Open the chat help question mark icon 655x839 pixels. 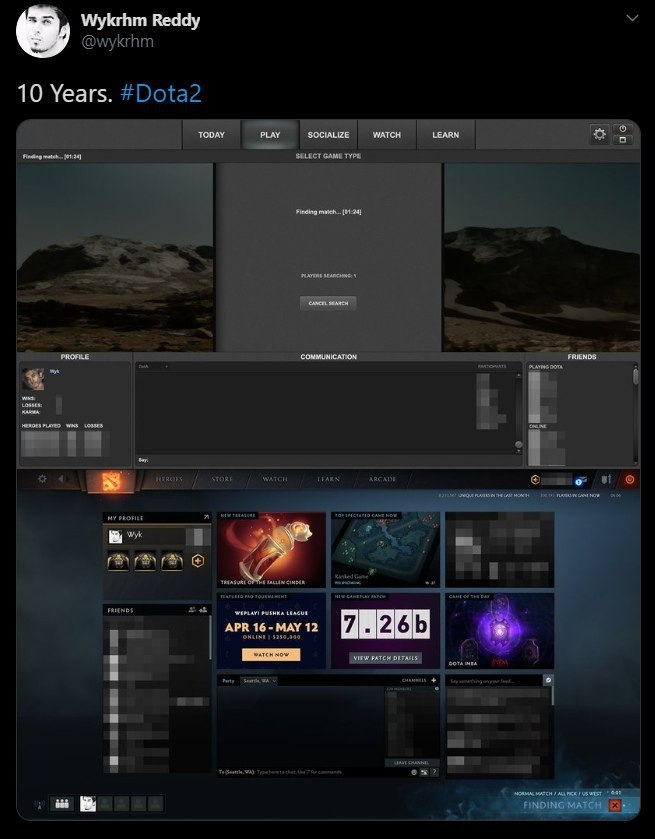(x=435, y=772)
